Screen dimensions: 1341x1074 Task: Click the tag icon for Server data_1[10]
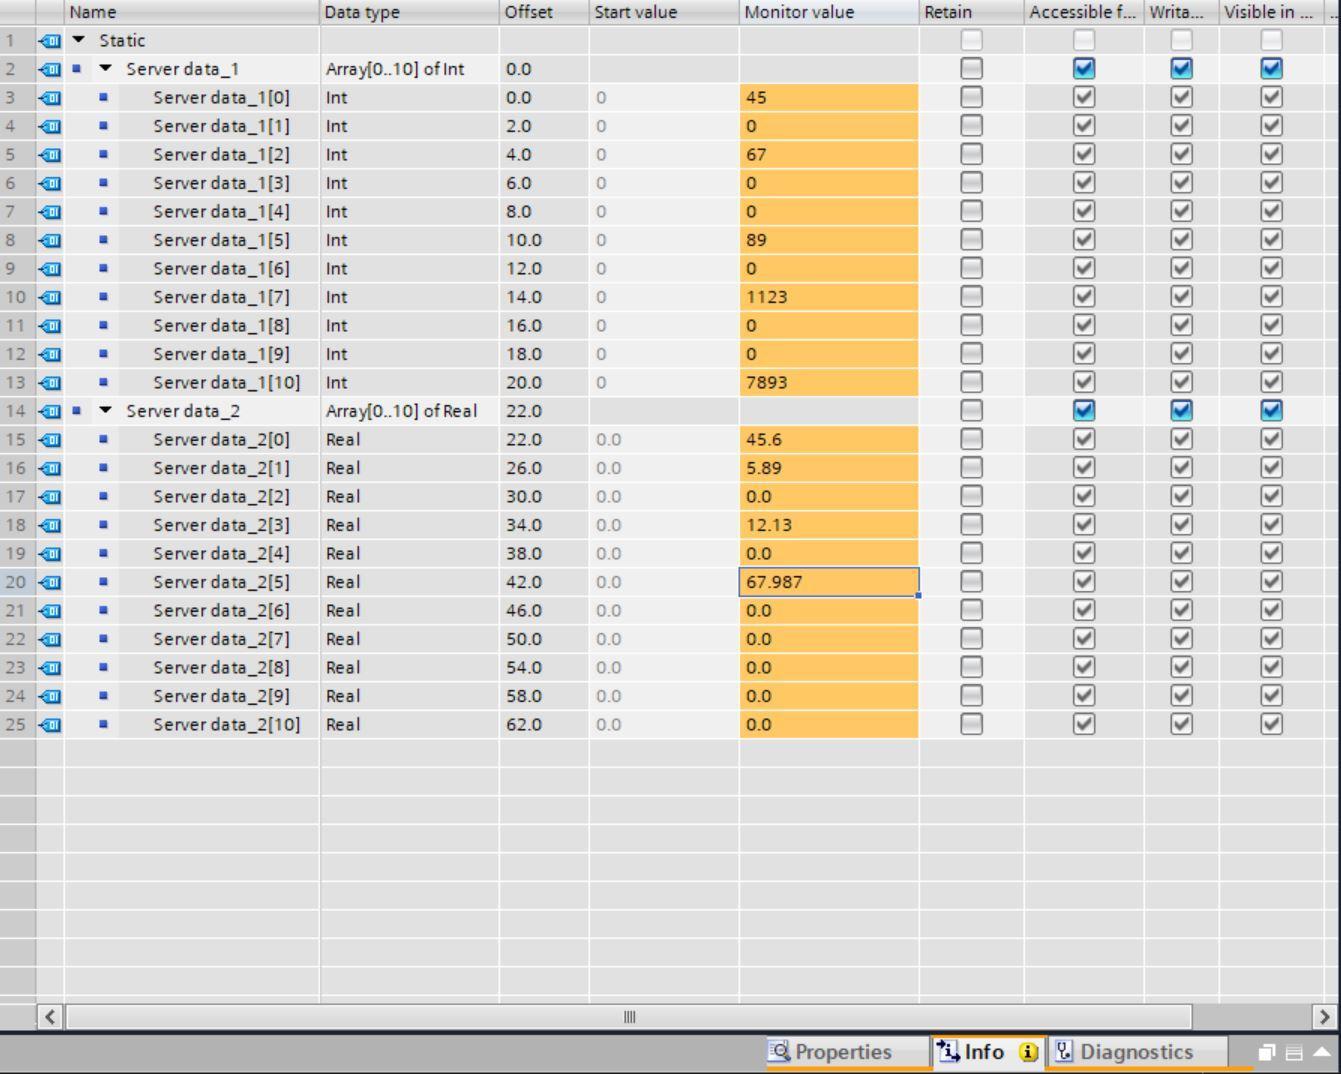(49, 383)
